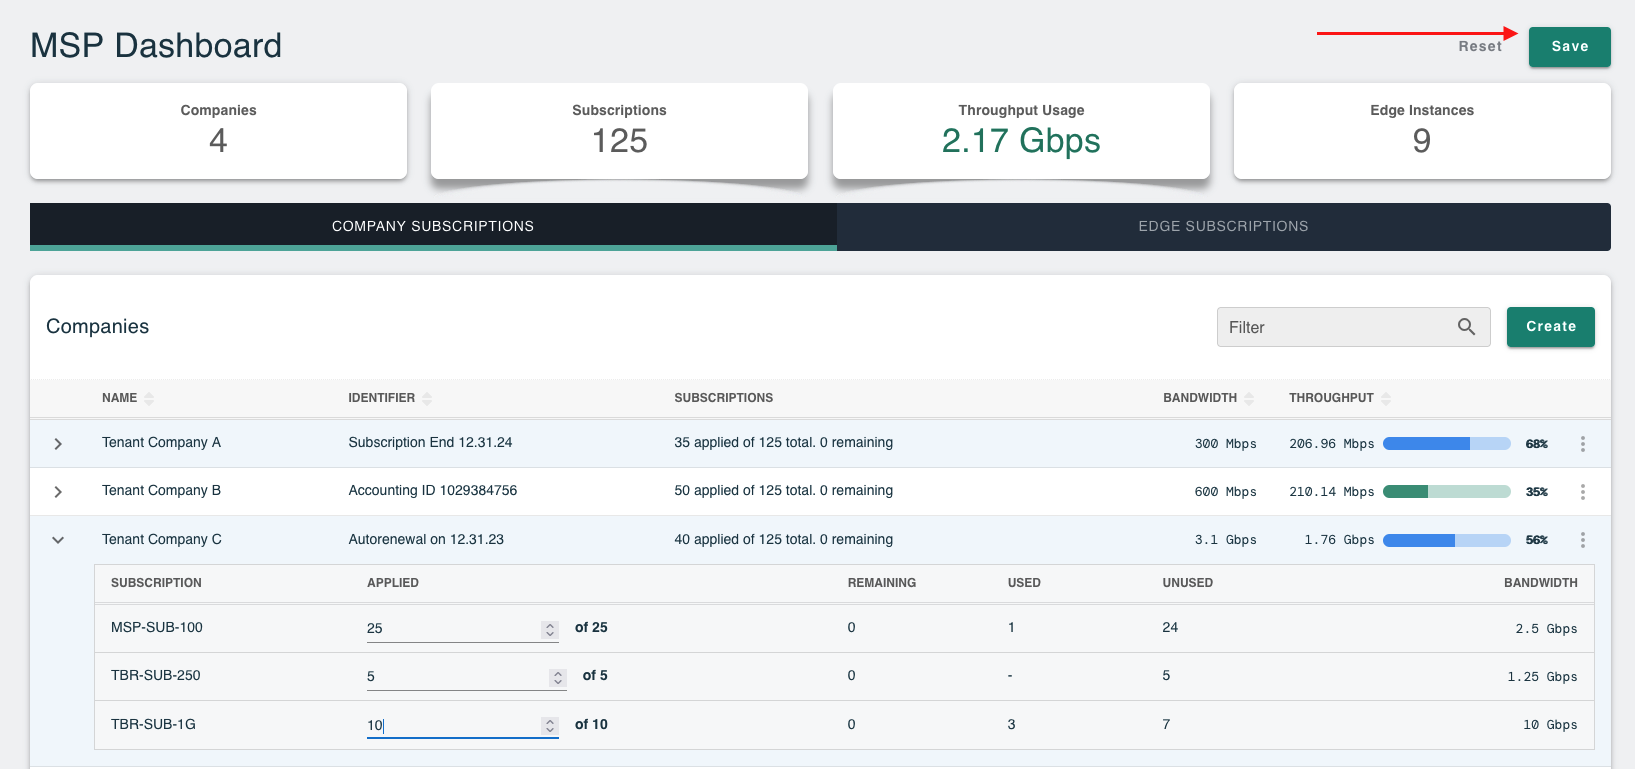Sort by the Throughput column arrows
1635x769 pixels.
pyautogui.click(x=1386, y=398)
